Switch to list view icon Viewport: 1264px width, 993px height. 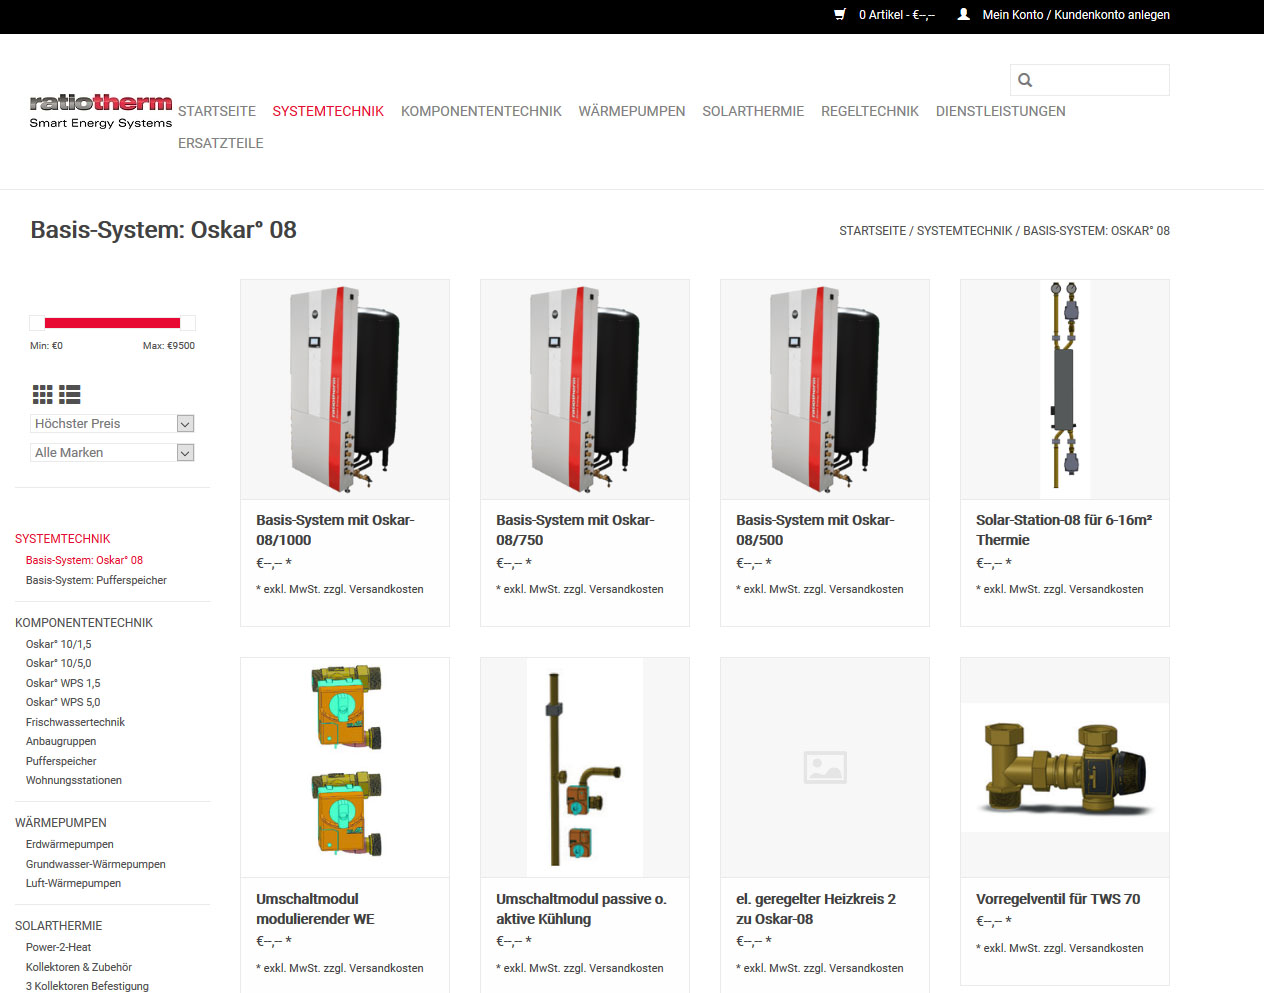(69, 394)
